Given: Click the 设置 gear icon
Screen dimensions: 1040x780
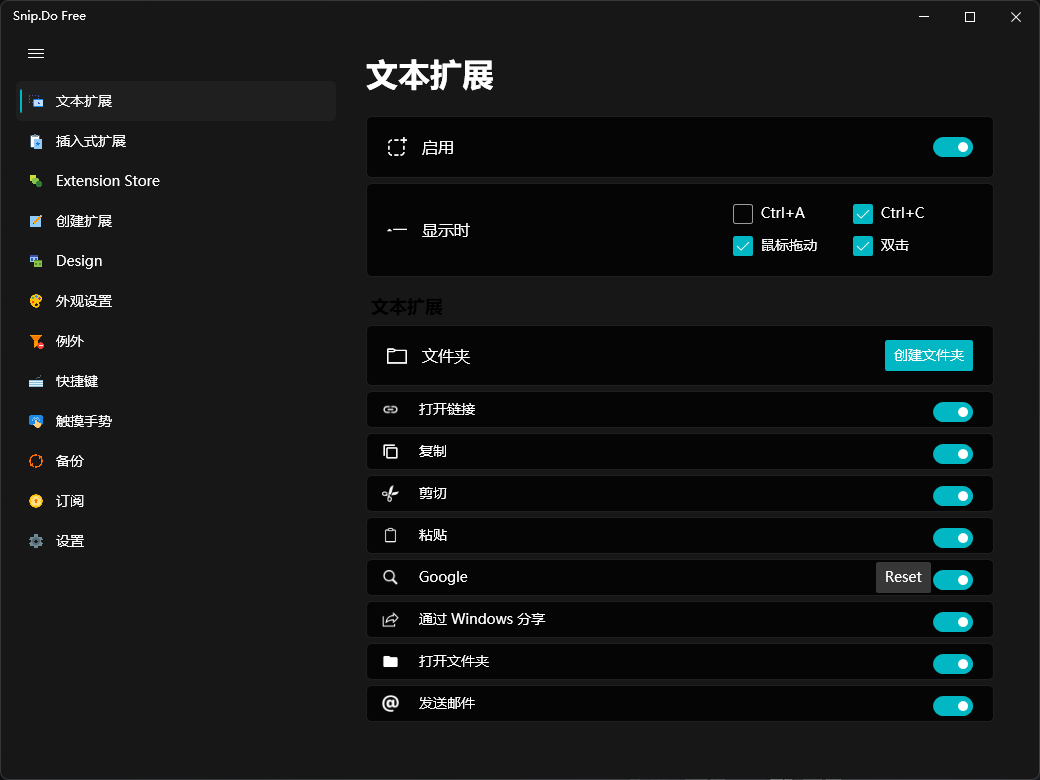Looking at the screenshot, I should click(36, 541).
